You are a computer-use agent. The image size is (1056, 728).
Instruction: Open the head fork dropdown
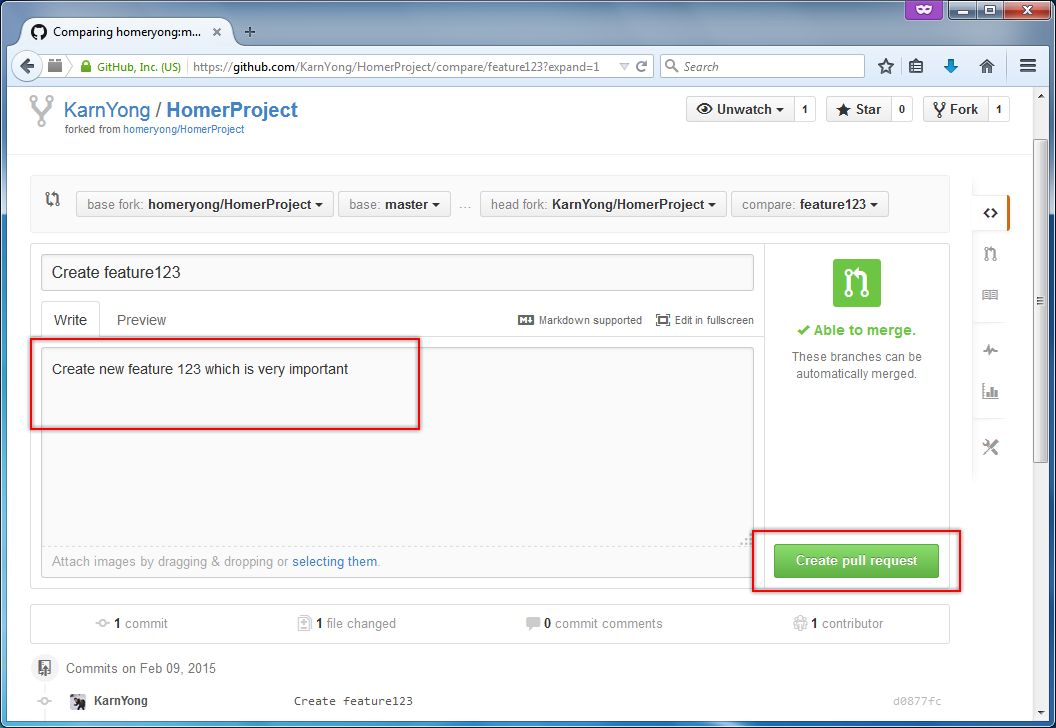[602, 204]
